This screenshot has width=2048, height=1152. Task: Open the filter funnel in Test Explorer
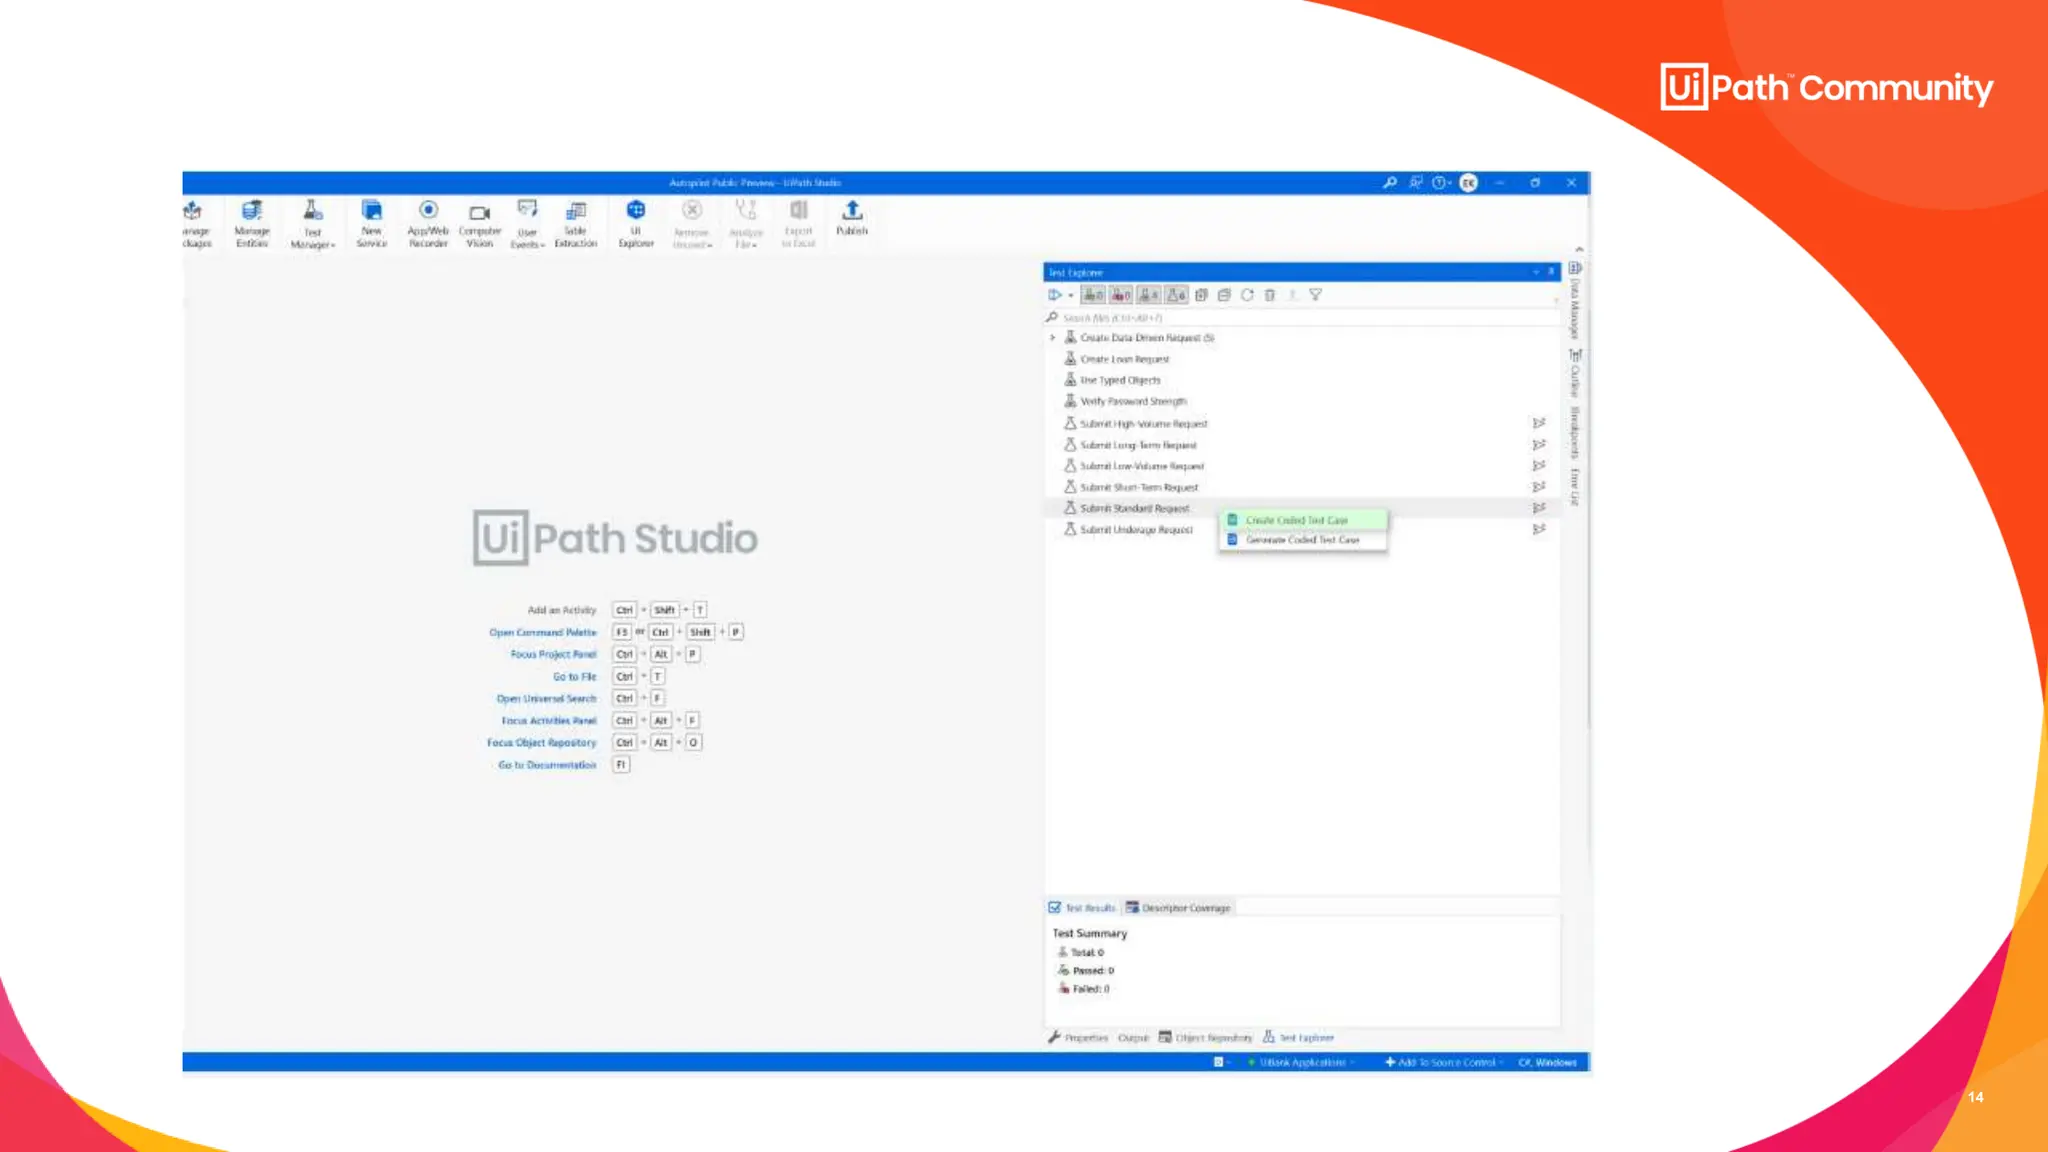click(1316, 295)
